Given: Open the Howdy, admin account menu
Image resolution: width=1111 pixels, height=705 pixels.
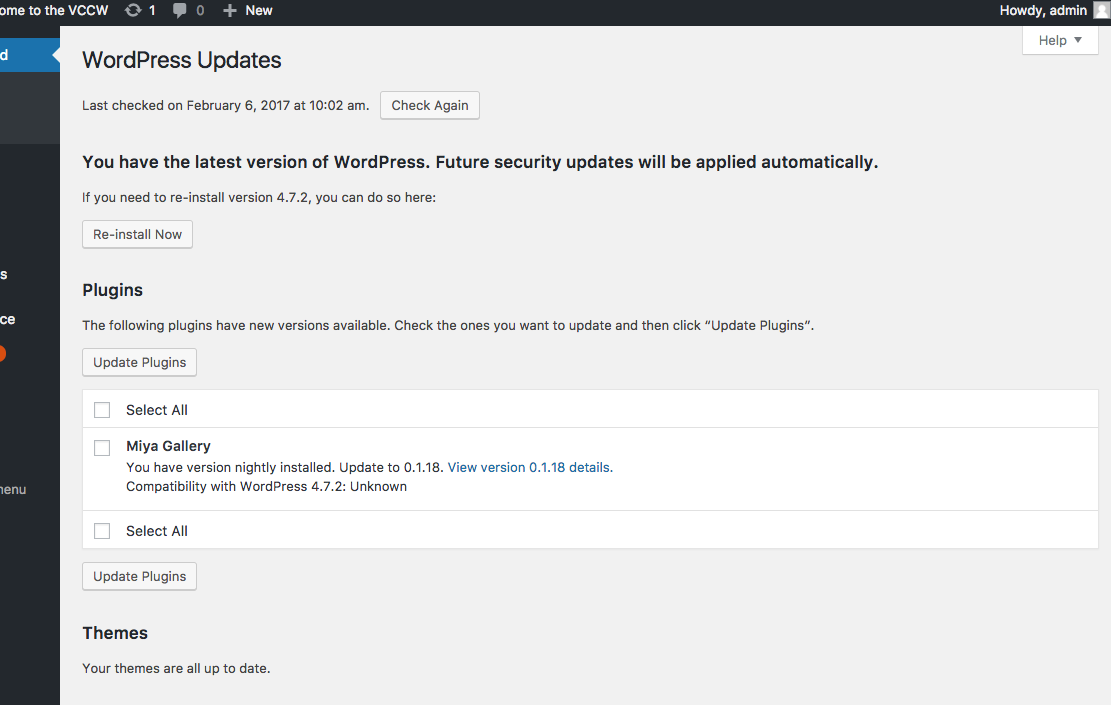Looking at the screenshot, I should click(1052, 11).
